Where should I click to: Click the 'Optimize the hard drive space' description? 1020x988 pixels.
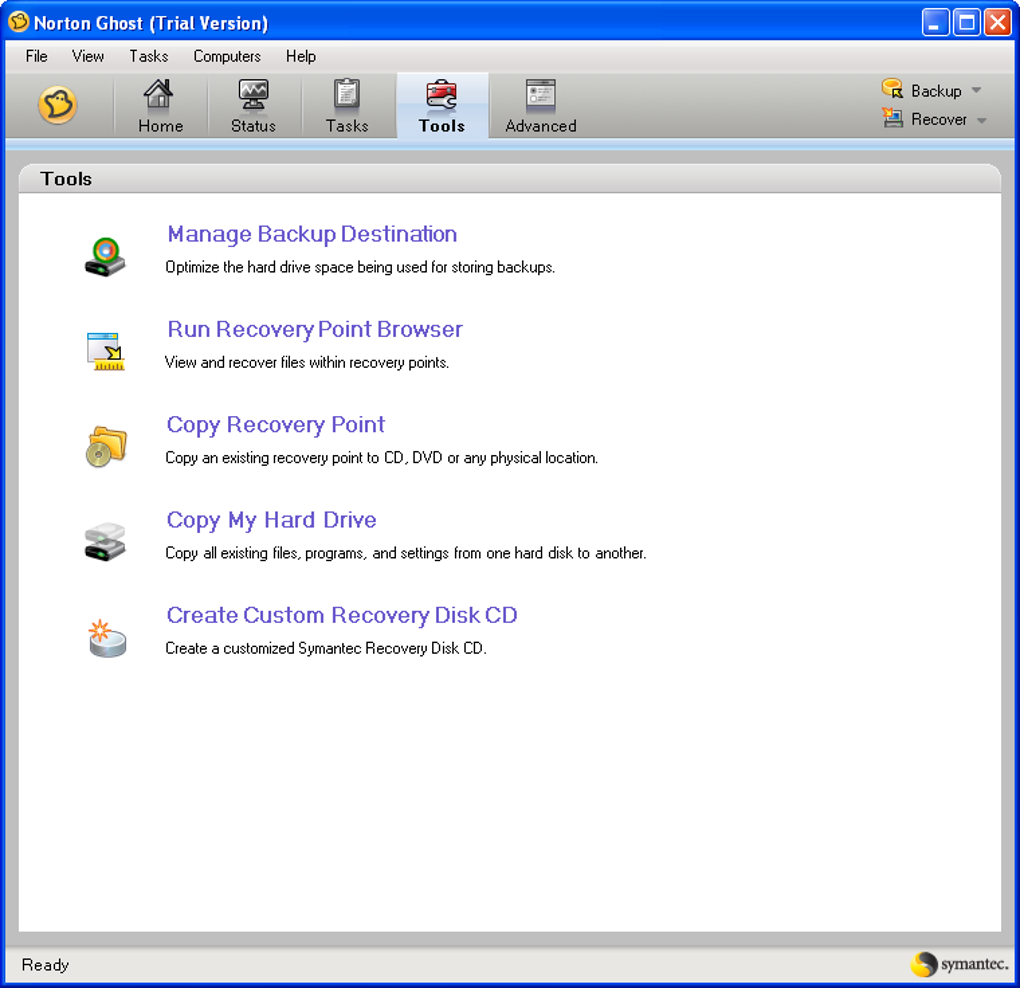360,267
